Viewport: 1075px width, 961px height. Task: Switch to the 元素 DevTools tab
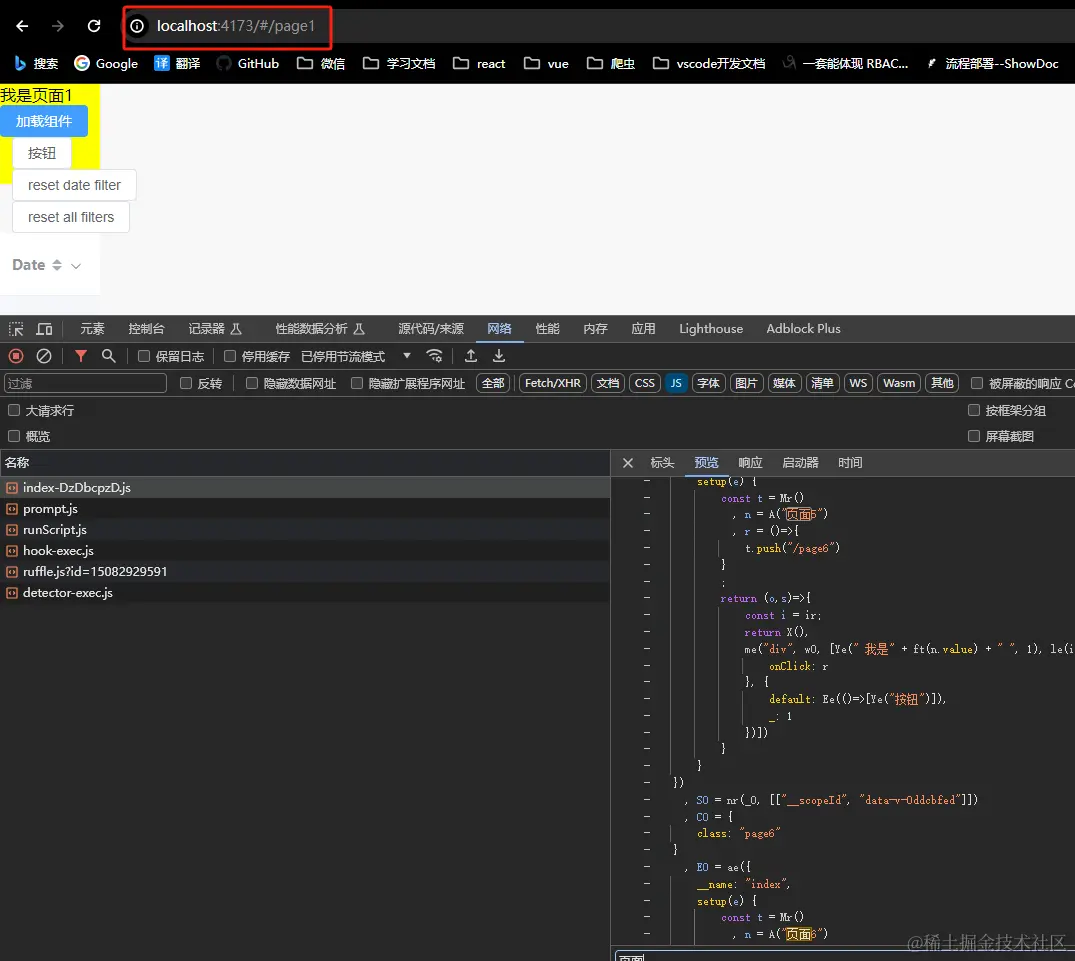(92, 329)
